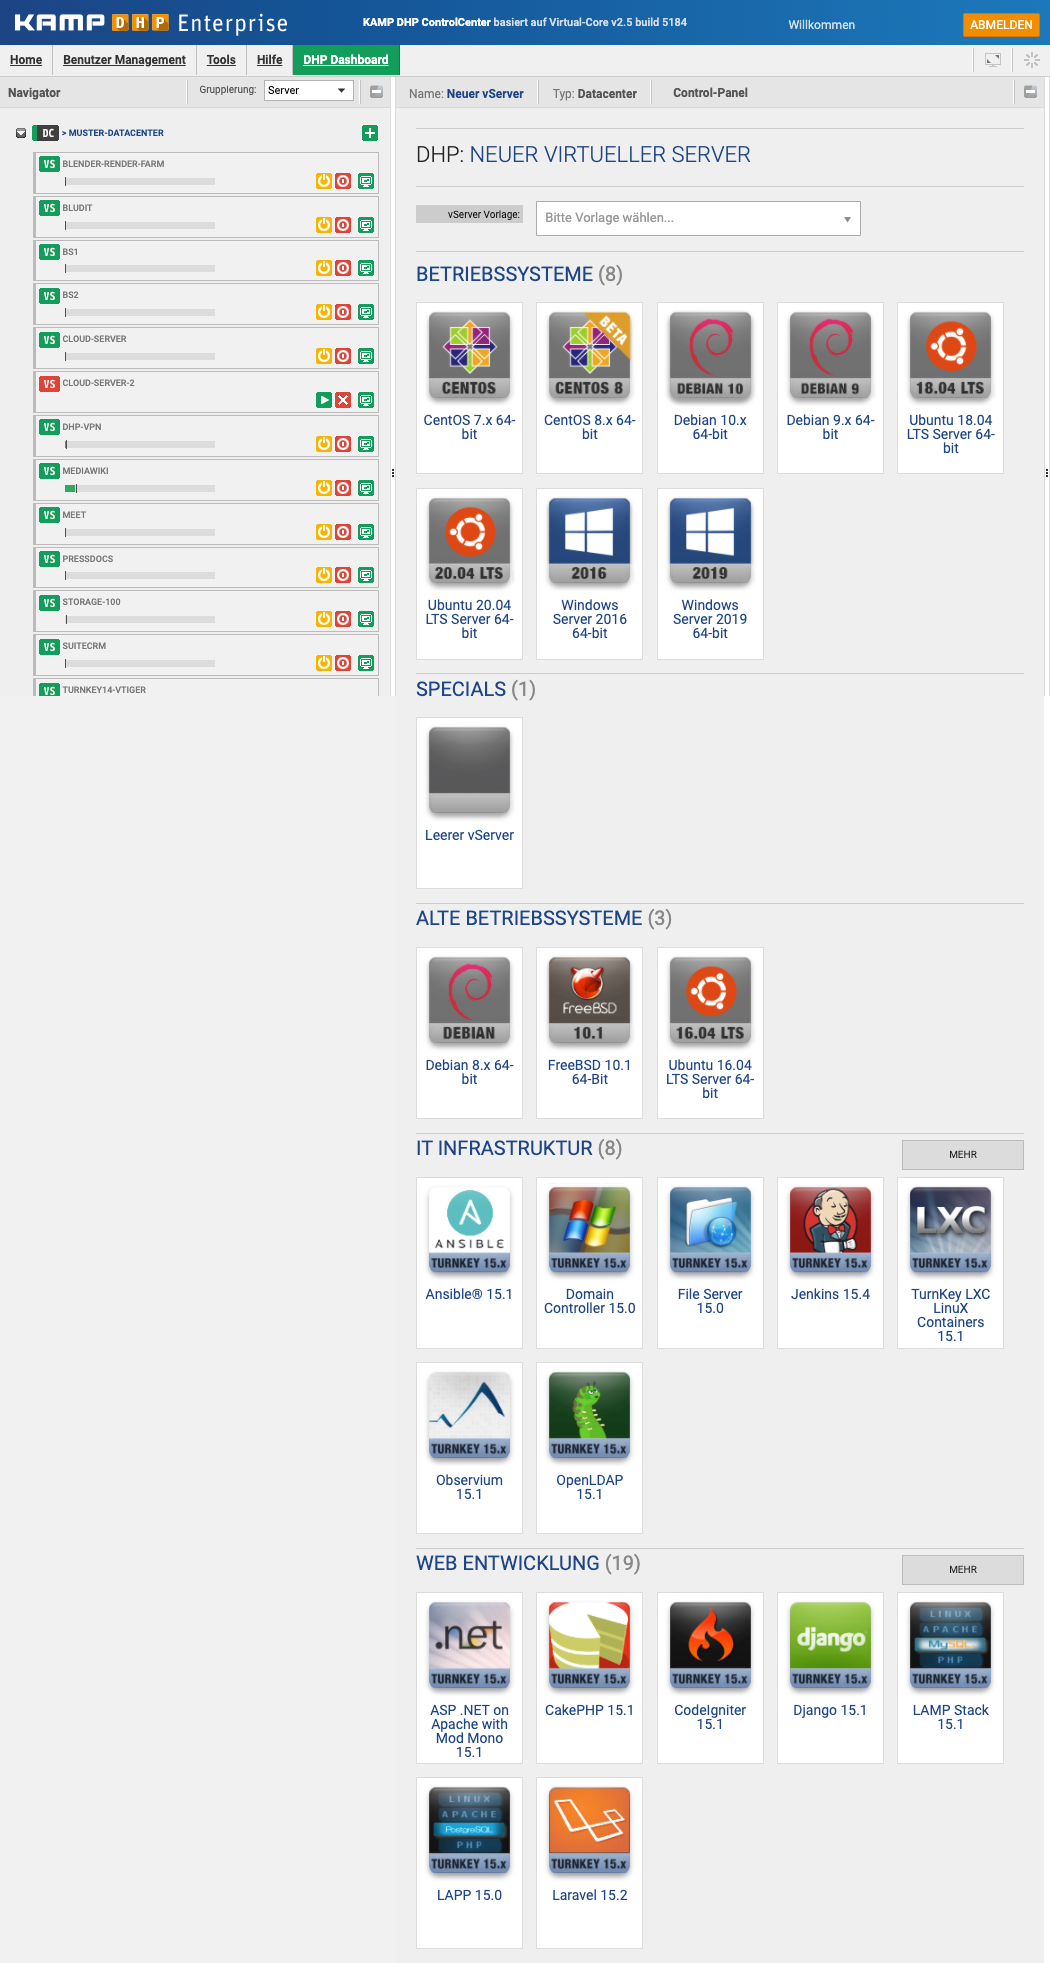Screen dimensions: 1050x1963
Task: Click the yellow shutdown icon for MEDIAWIKI
Action: [324, 488]
